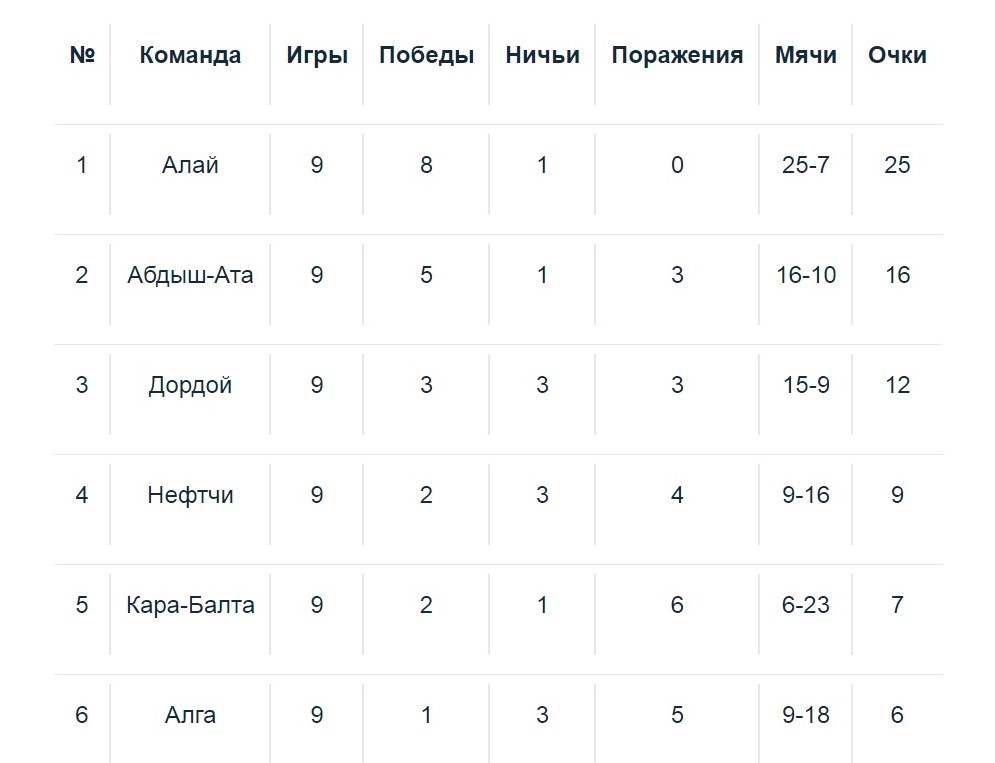The height and width of the screenshot is (763, 995).
Task: Select the 16-10 goals cell
Action: pos(806,275)
